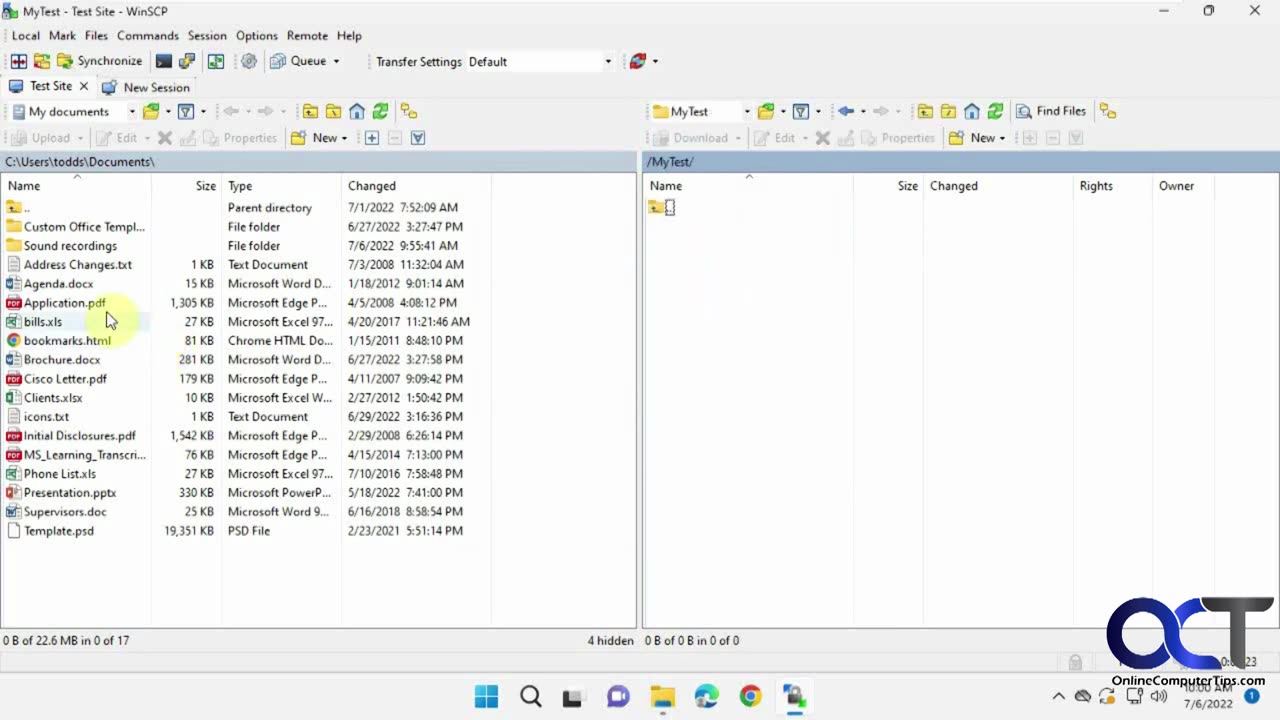Go to remote root directory icon
The width and height of the screenshot is (1280, 720).
point(949,111)
